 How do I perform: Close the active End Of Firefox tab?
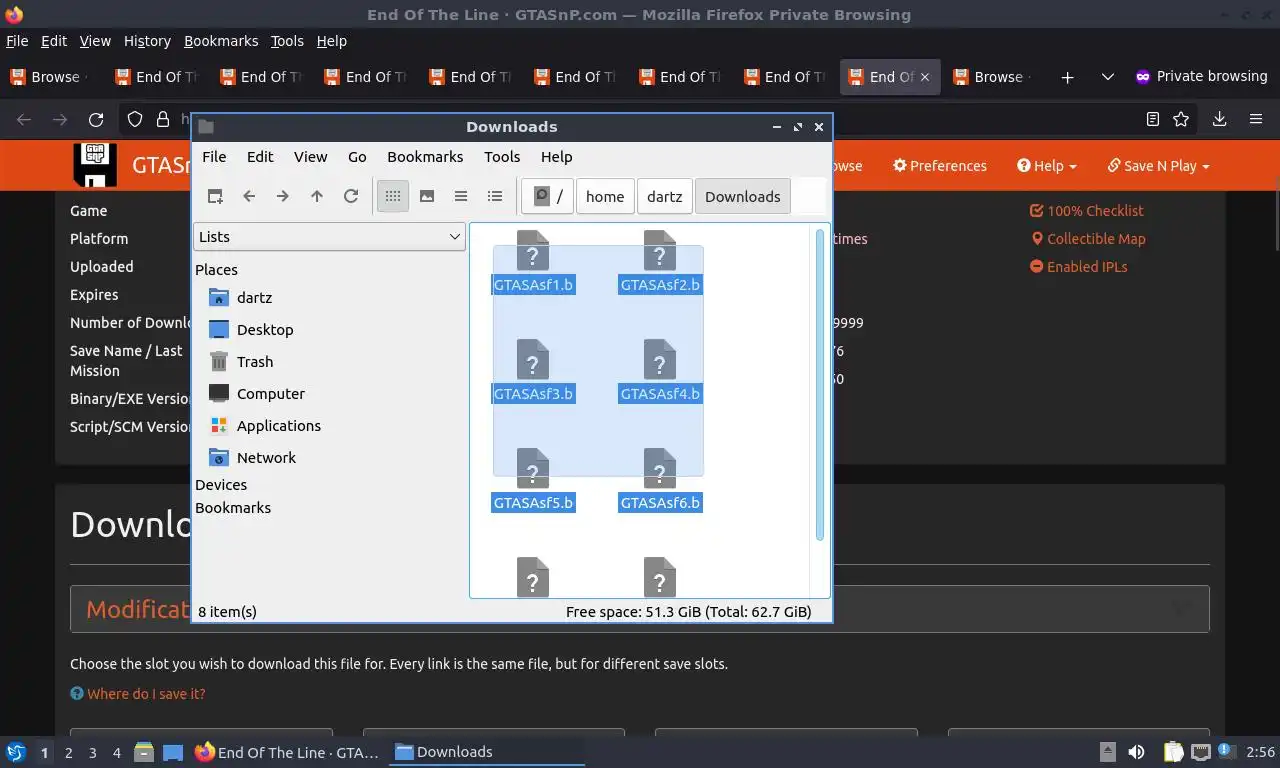click(924, 77)
